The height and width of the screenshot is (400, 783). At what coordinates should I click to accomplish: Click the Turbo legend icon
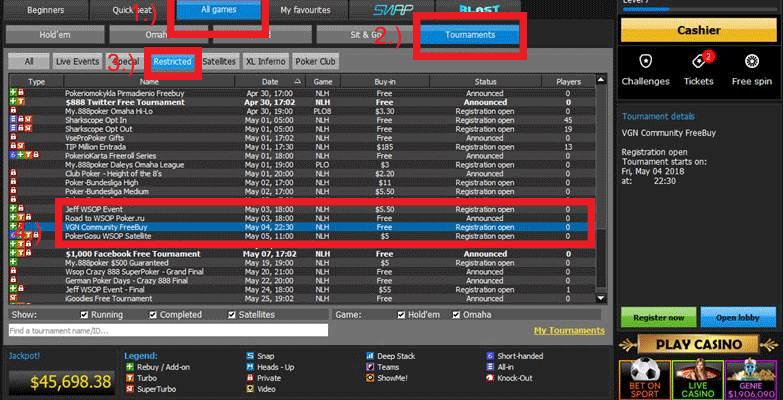[130, 378]
